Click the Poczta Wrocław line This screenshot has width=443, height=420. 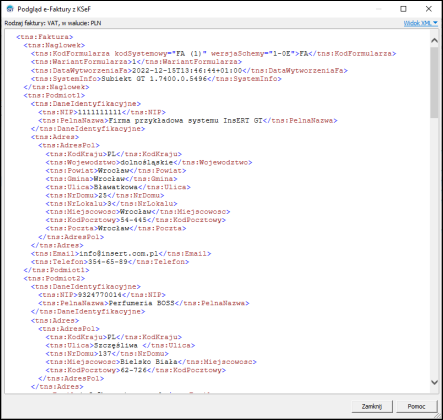116,228
